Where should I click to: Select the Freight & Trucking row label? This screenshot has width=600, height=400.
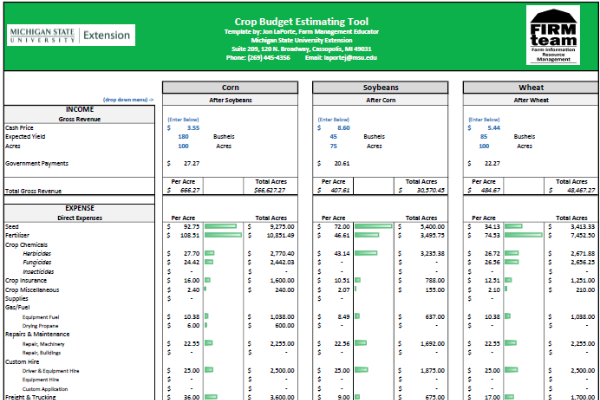[x=34, y=398]
